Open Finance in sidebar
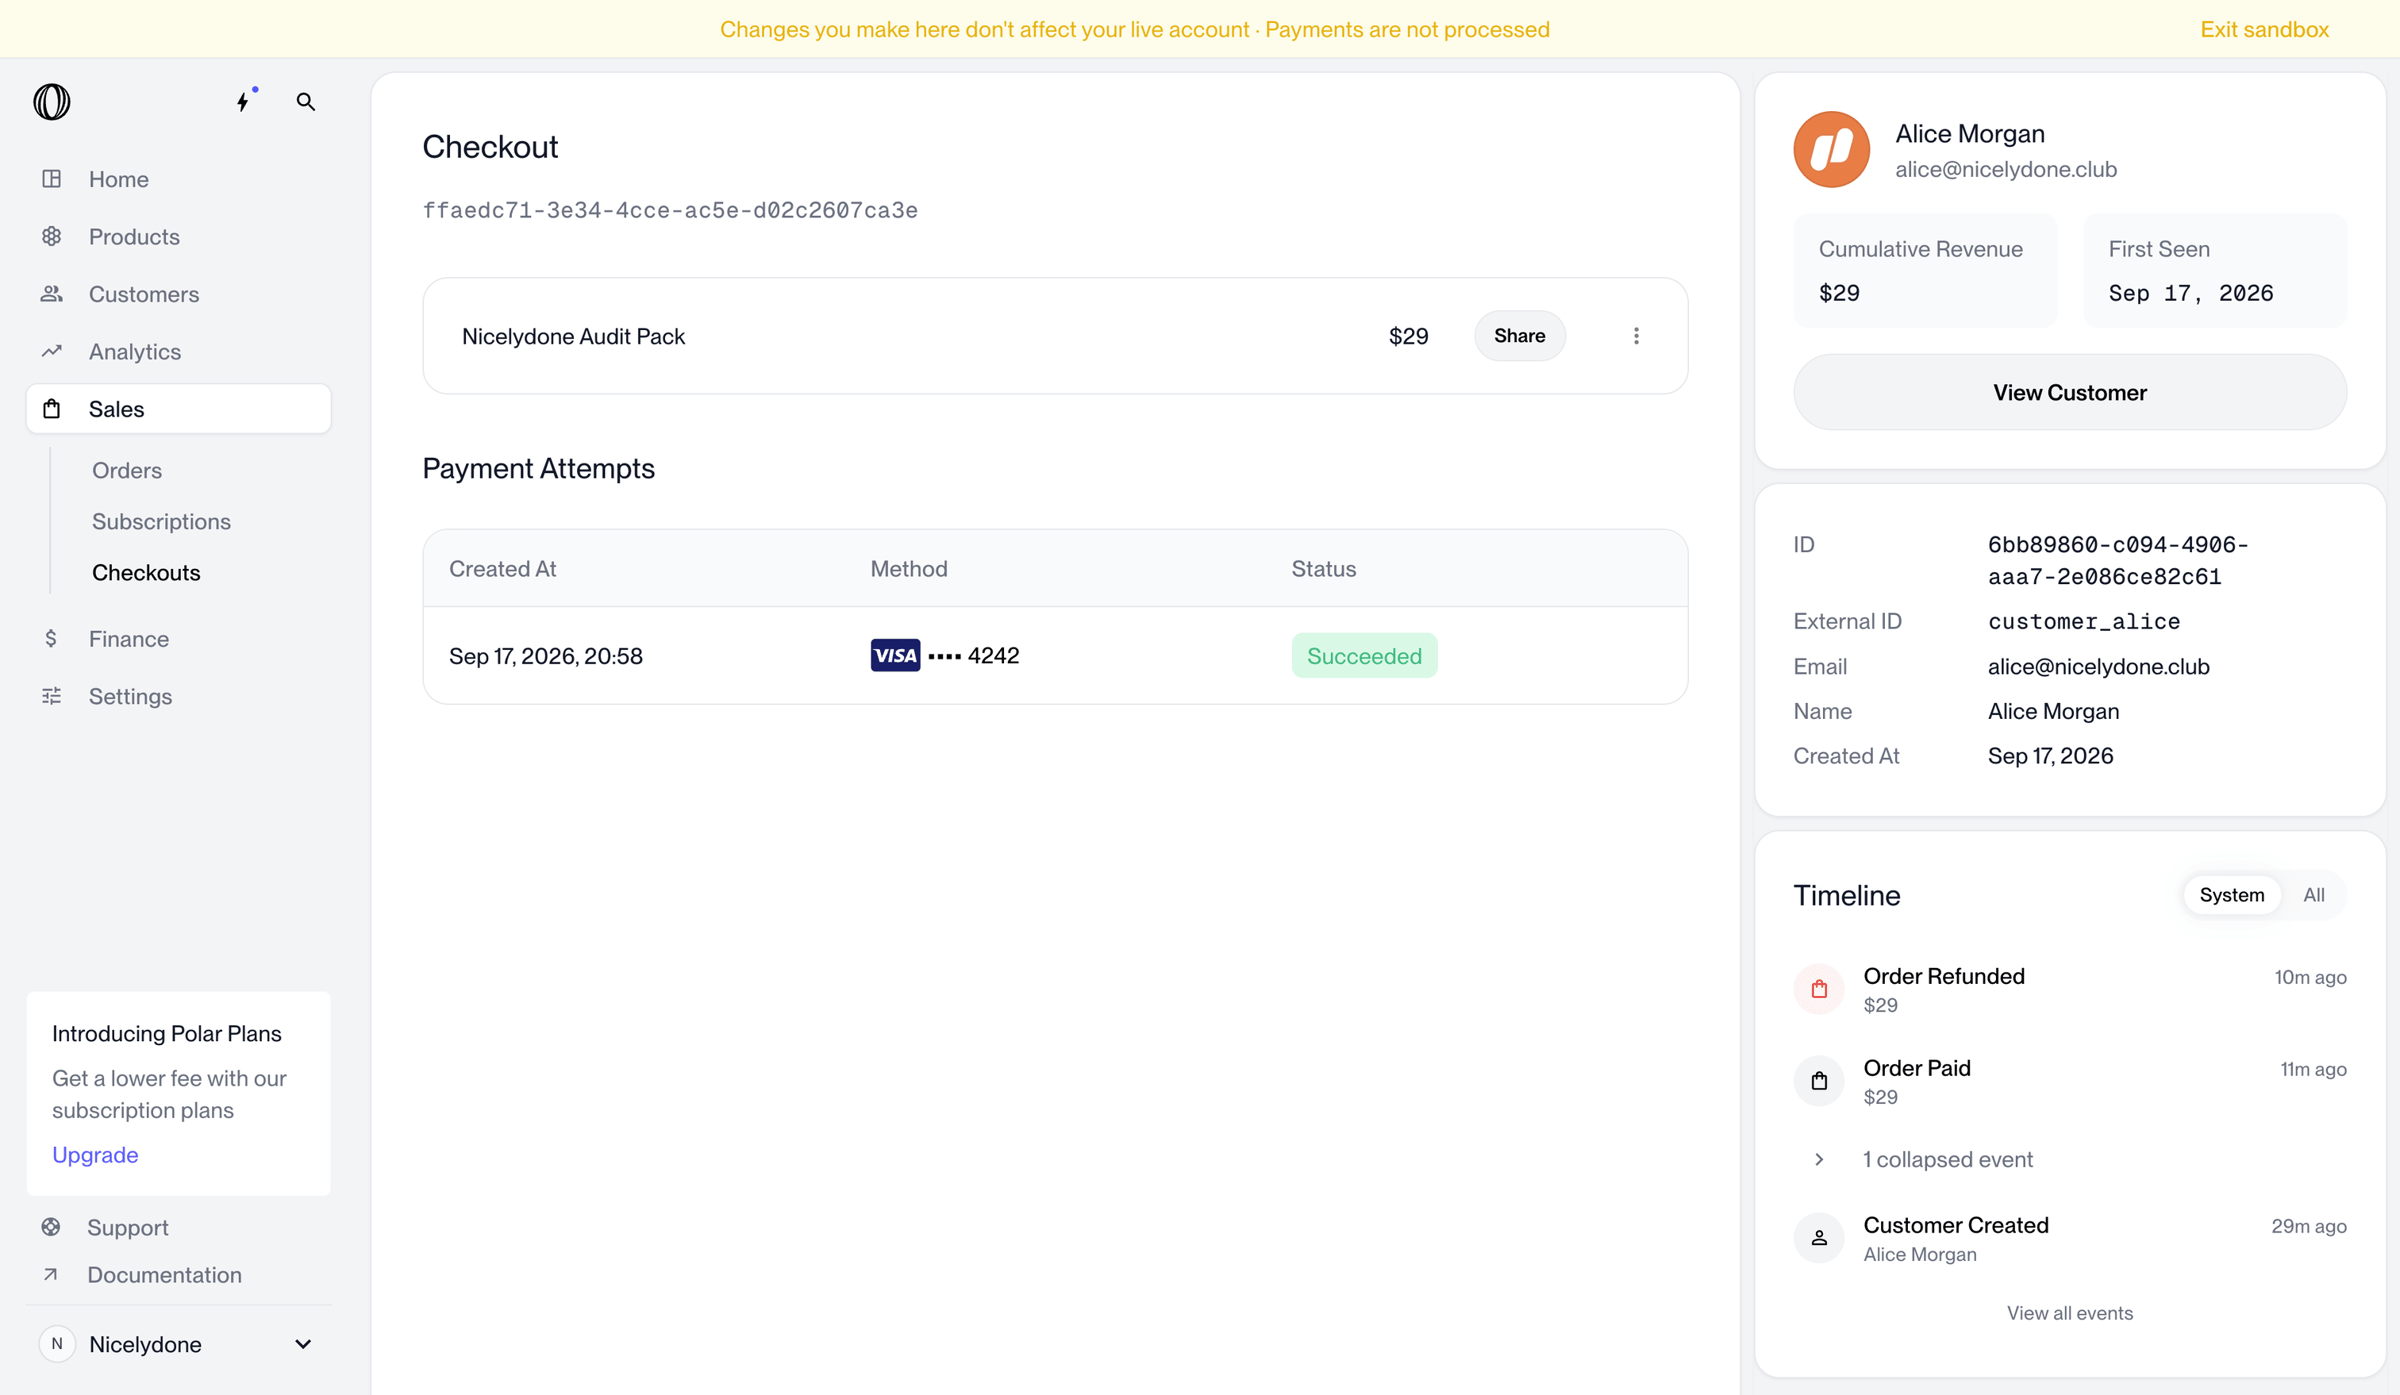Viewport: 2400px width, 1395px height. coord(129,638)
